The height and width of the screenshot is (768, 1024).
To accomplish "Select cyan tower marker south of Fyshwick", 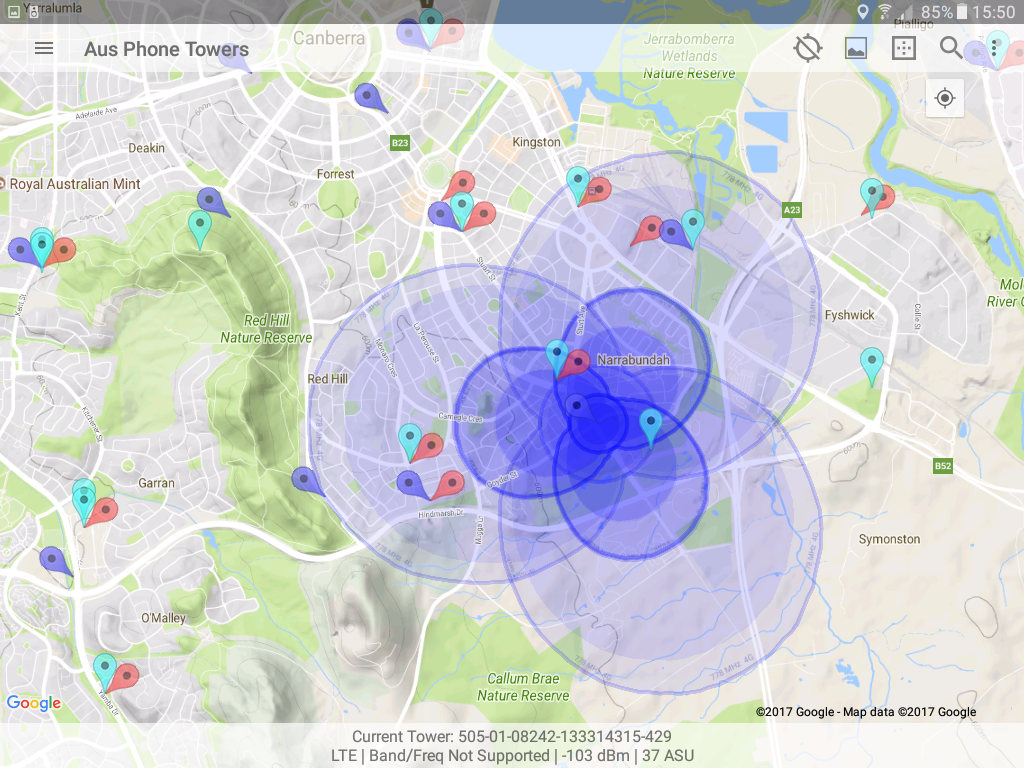I will (x=872, y=364).
